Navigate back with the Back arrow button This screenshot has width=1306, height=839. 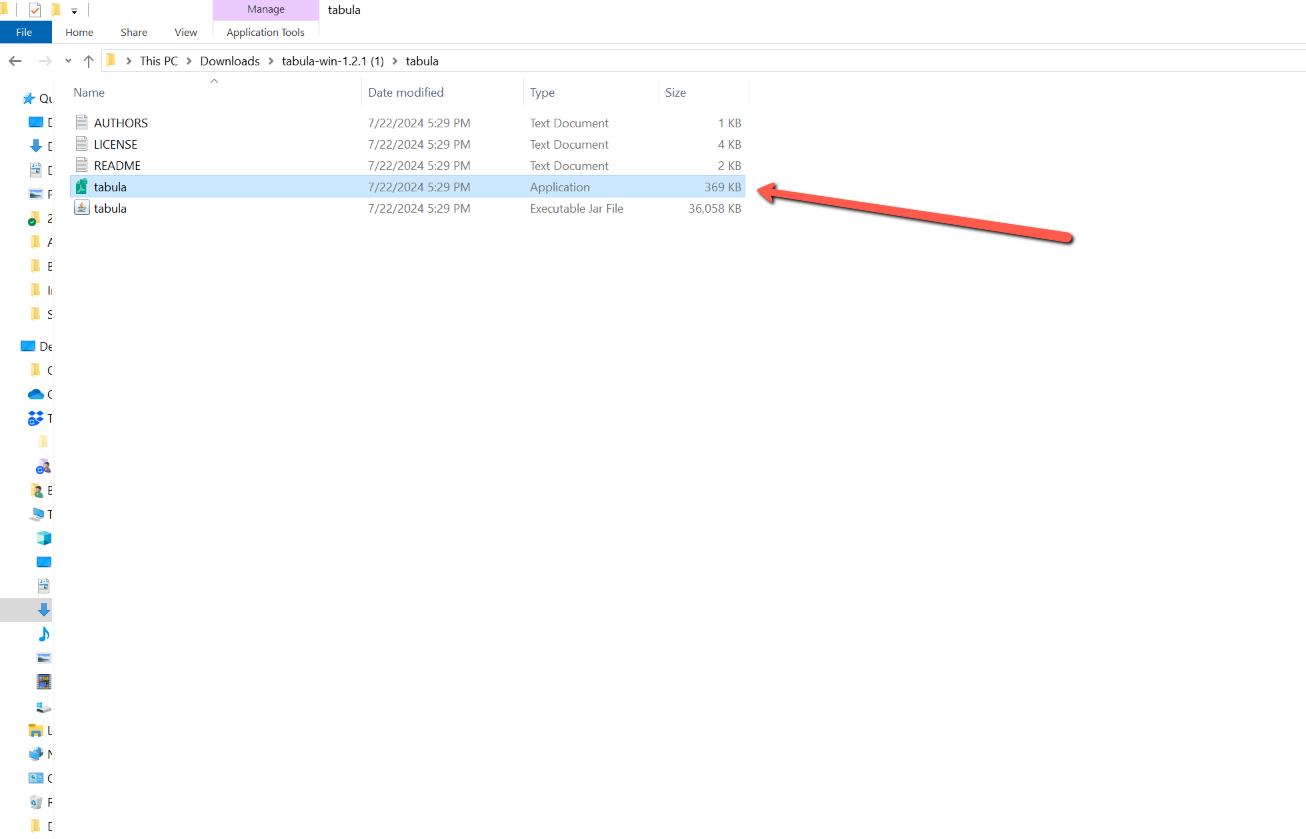[15, 61]
